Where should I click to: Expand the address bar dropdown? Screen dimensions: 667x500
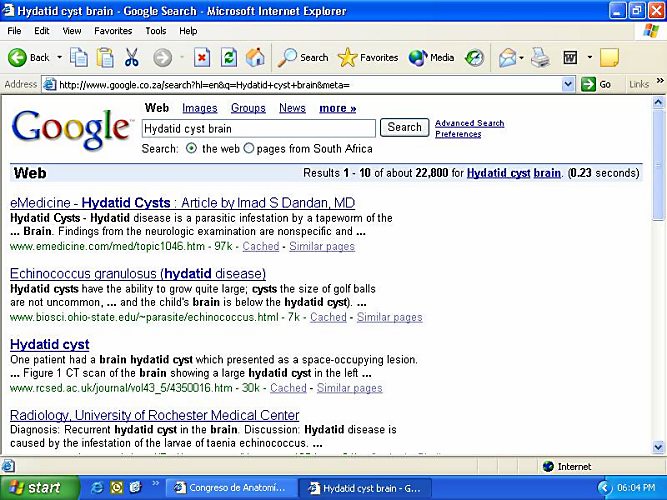tap(568, 84)
